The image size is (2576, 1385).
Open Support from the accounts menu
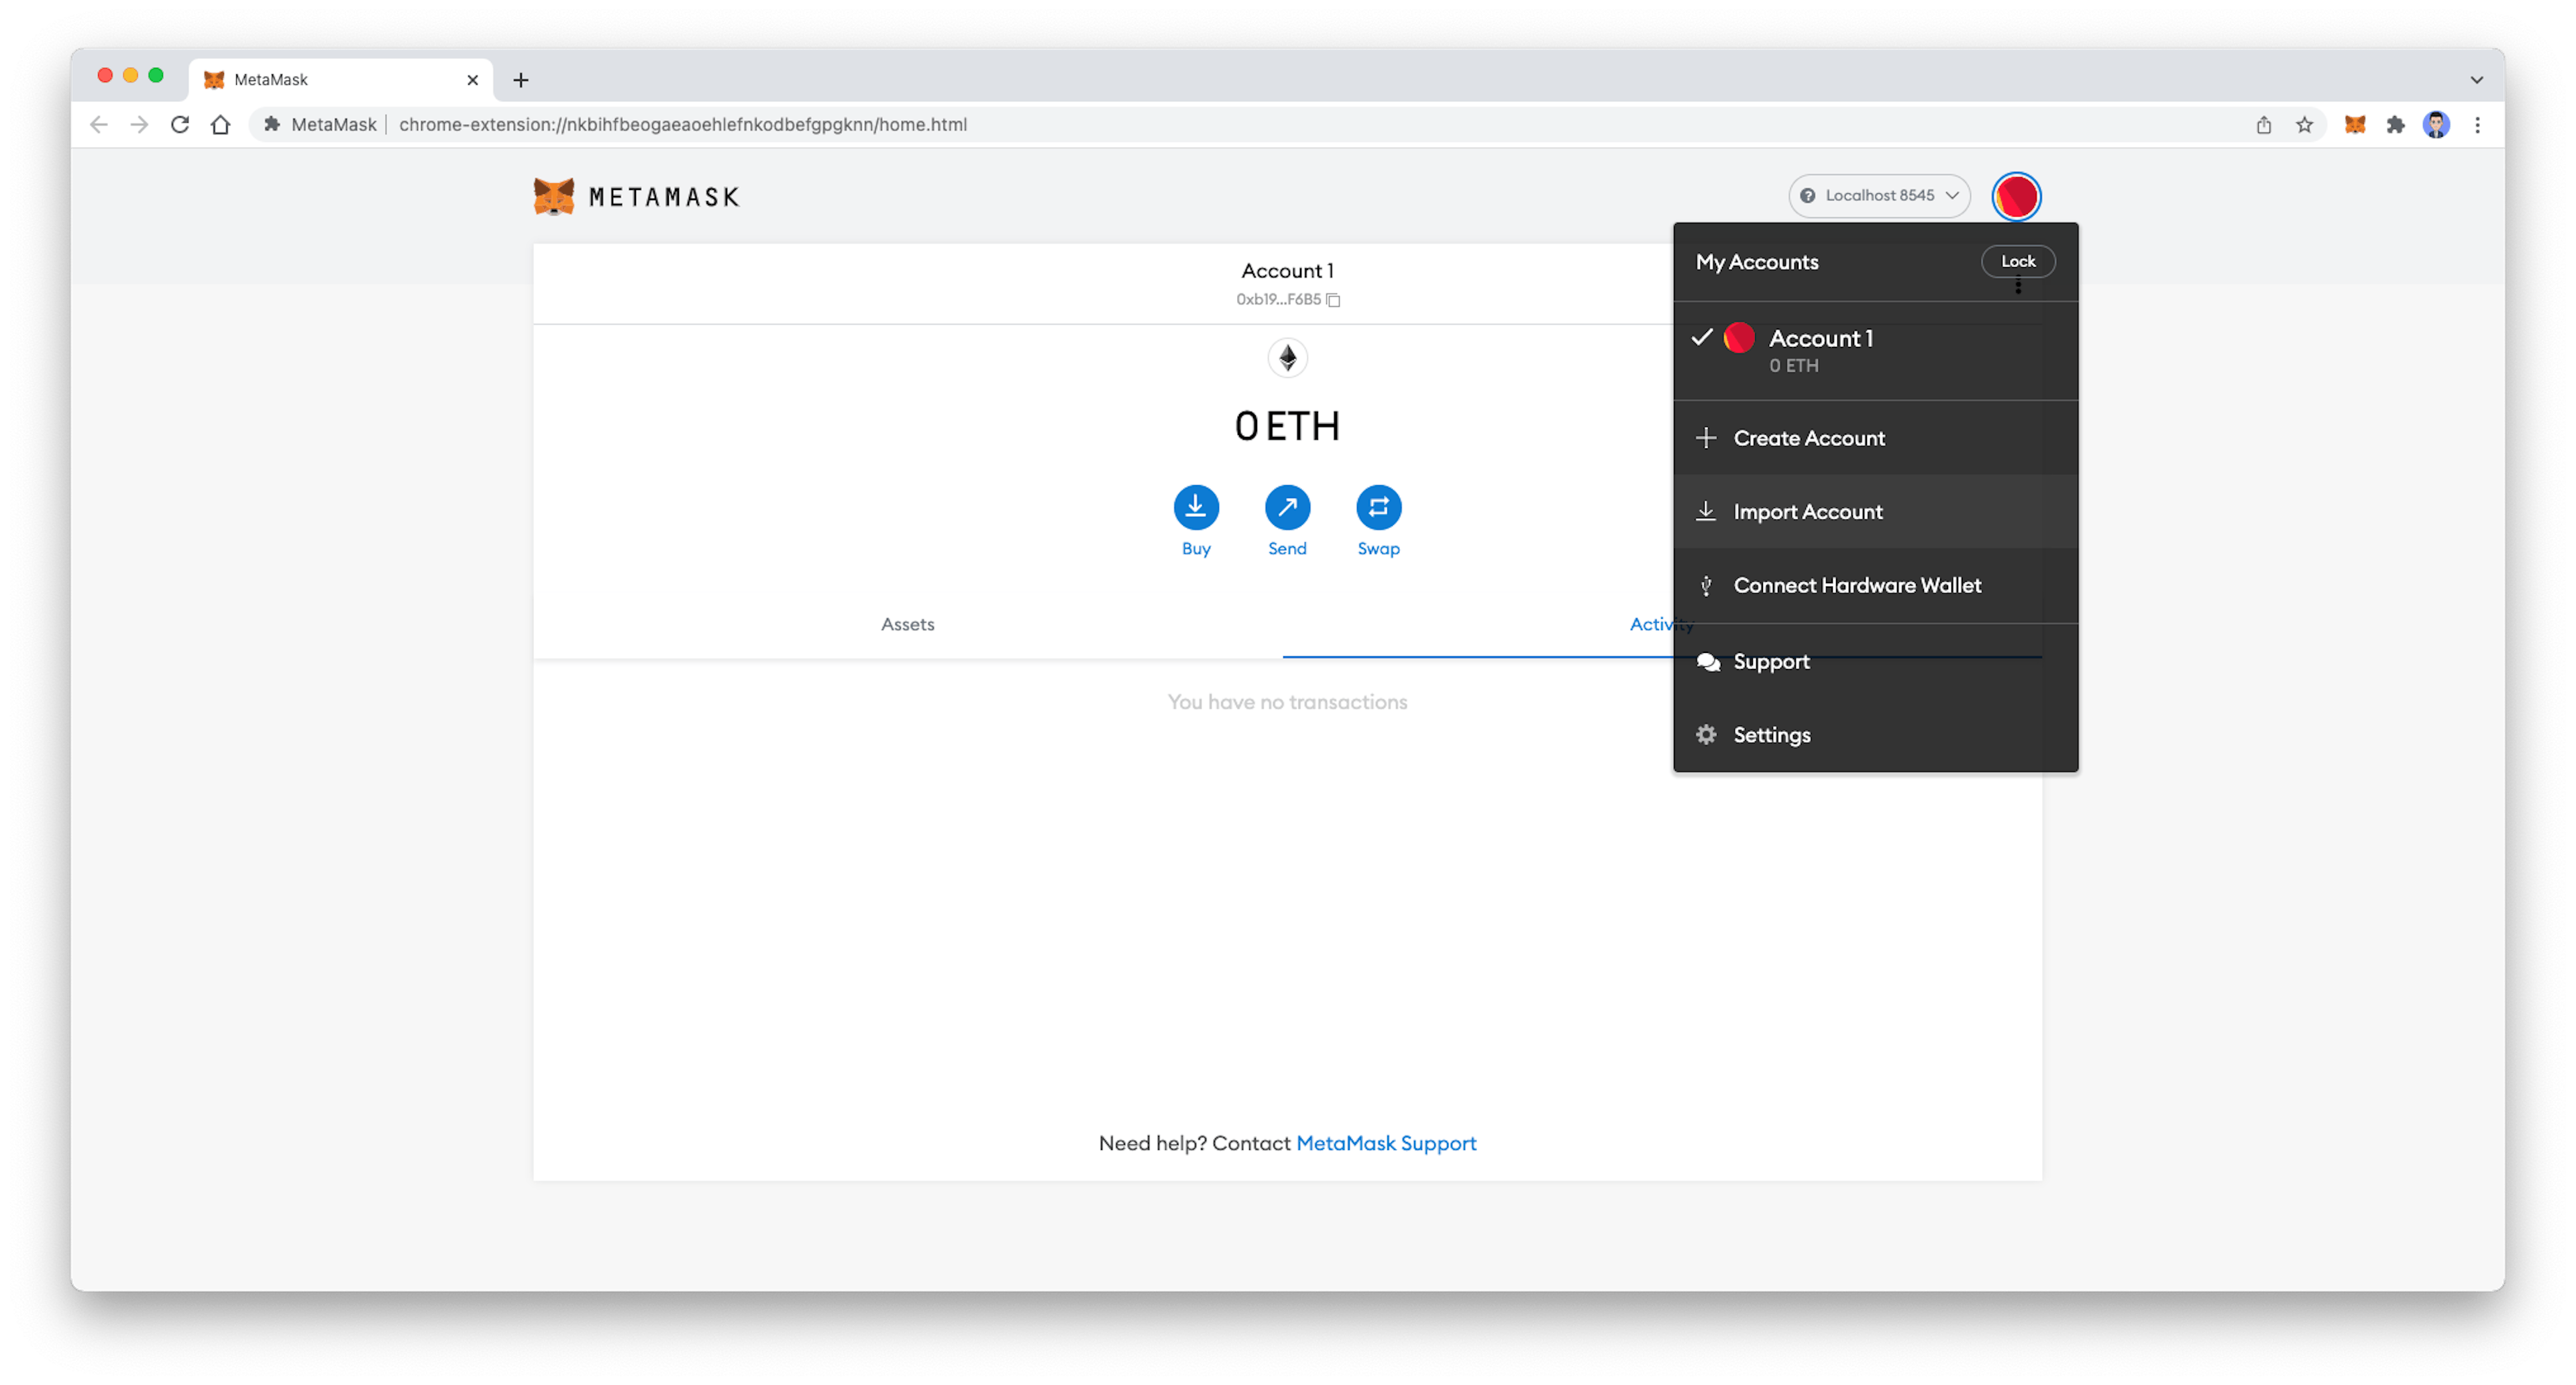1771,660
